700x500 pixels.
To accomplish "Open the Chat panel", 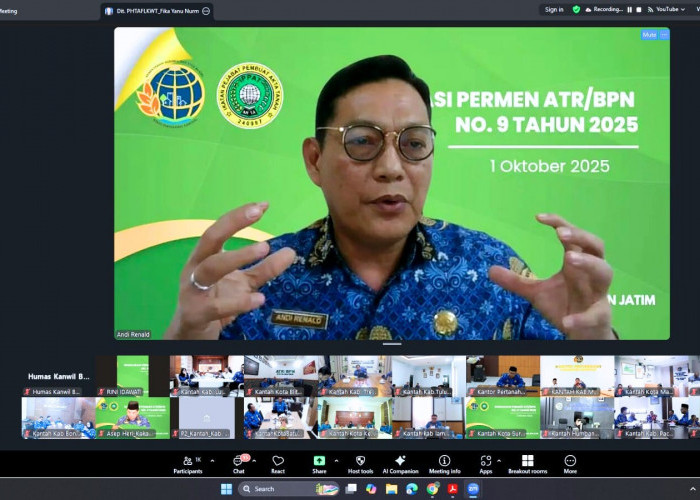I will (238, 463).
